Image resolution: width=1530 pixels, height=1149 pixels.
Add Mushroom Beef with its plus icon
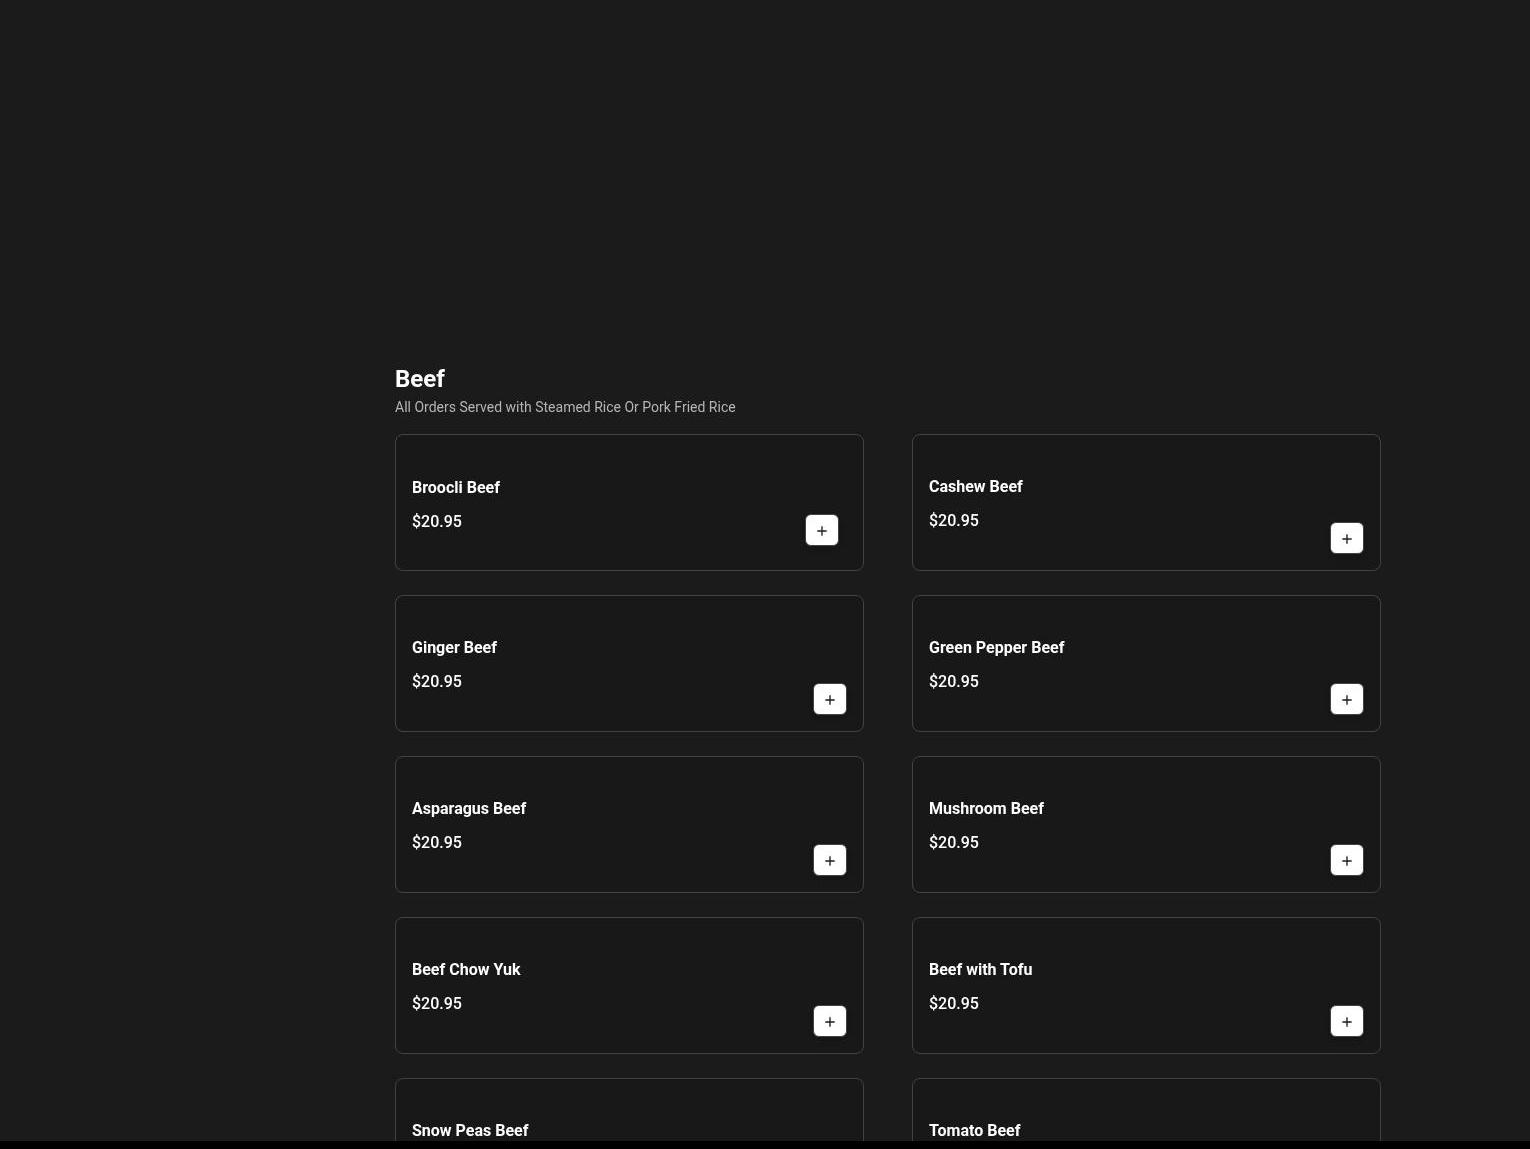[x=1346, y=860]
